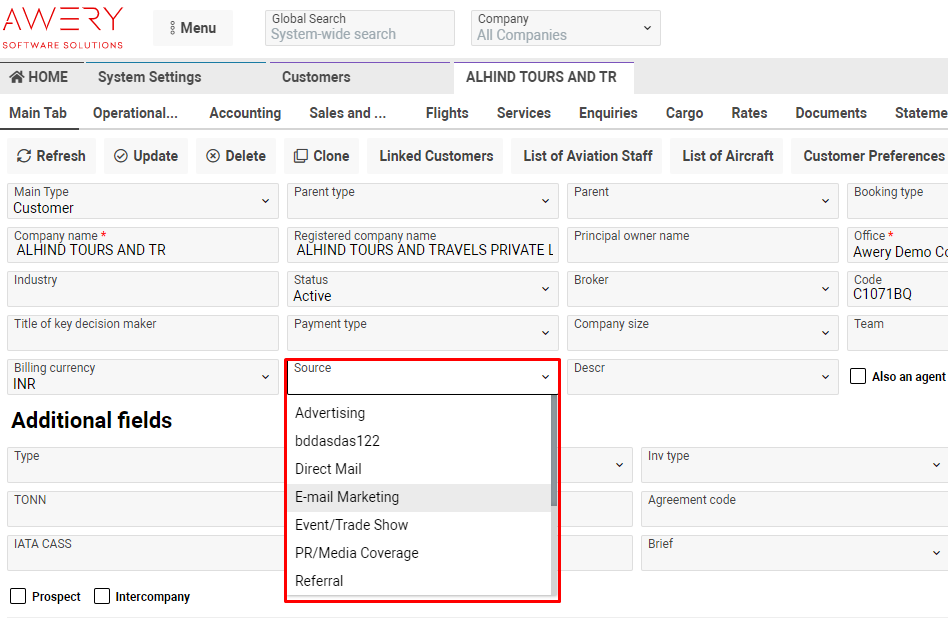This screenshot has height=620, width=948.
Task: Tick the Prospect checkbox
Action: tap(18, 596)
